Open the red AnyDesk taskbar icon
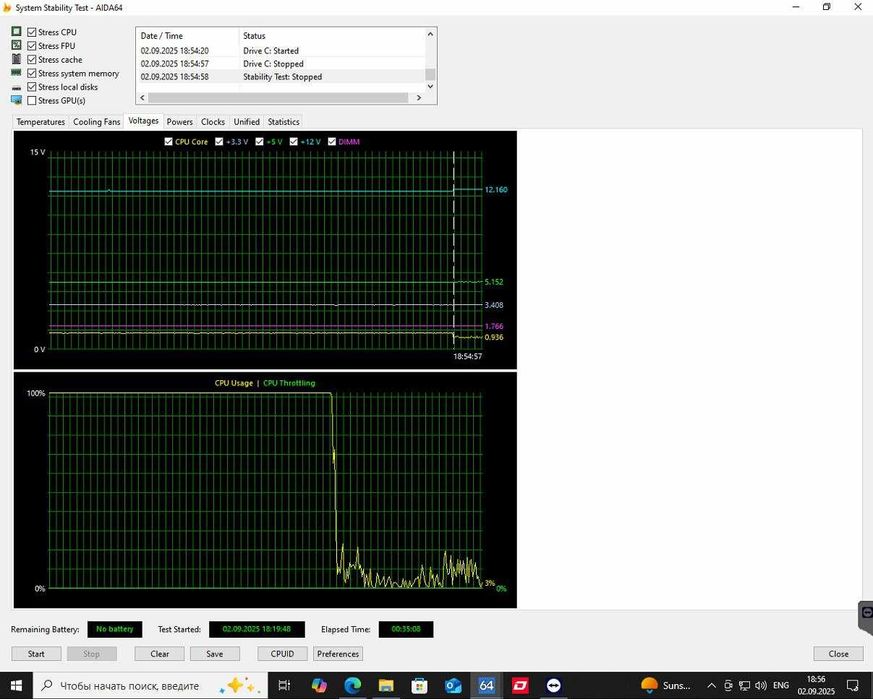The width and height of the screenshot is (873, 699). tap(520, 685)
